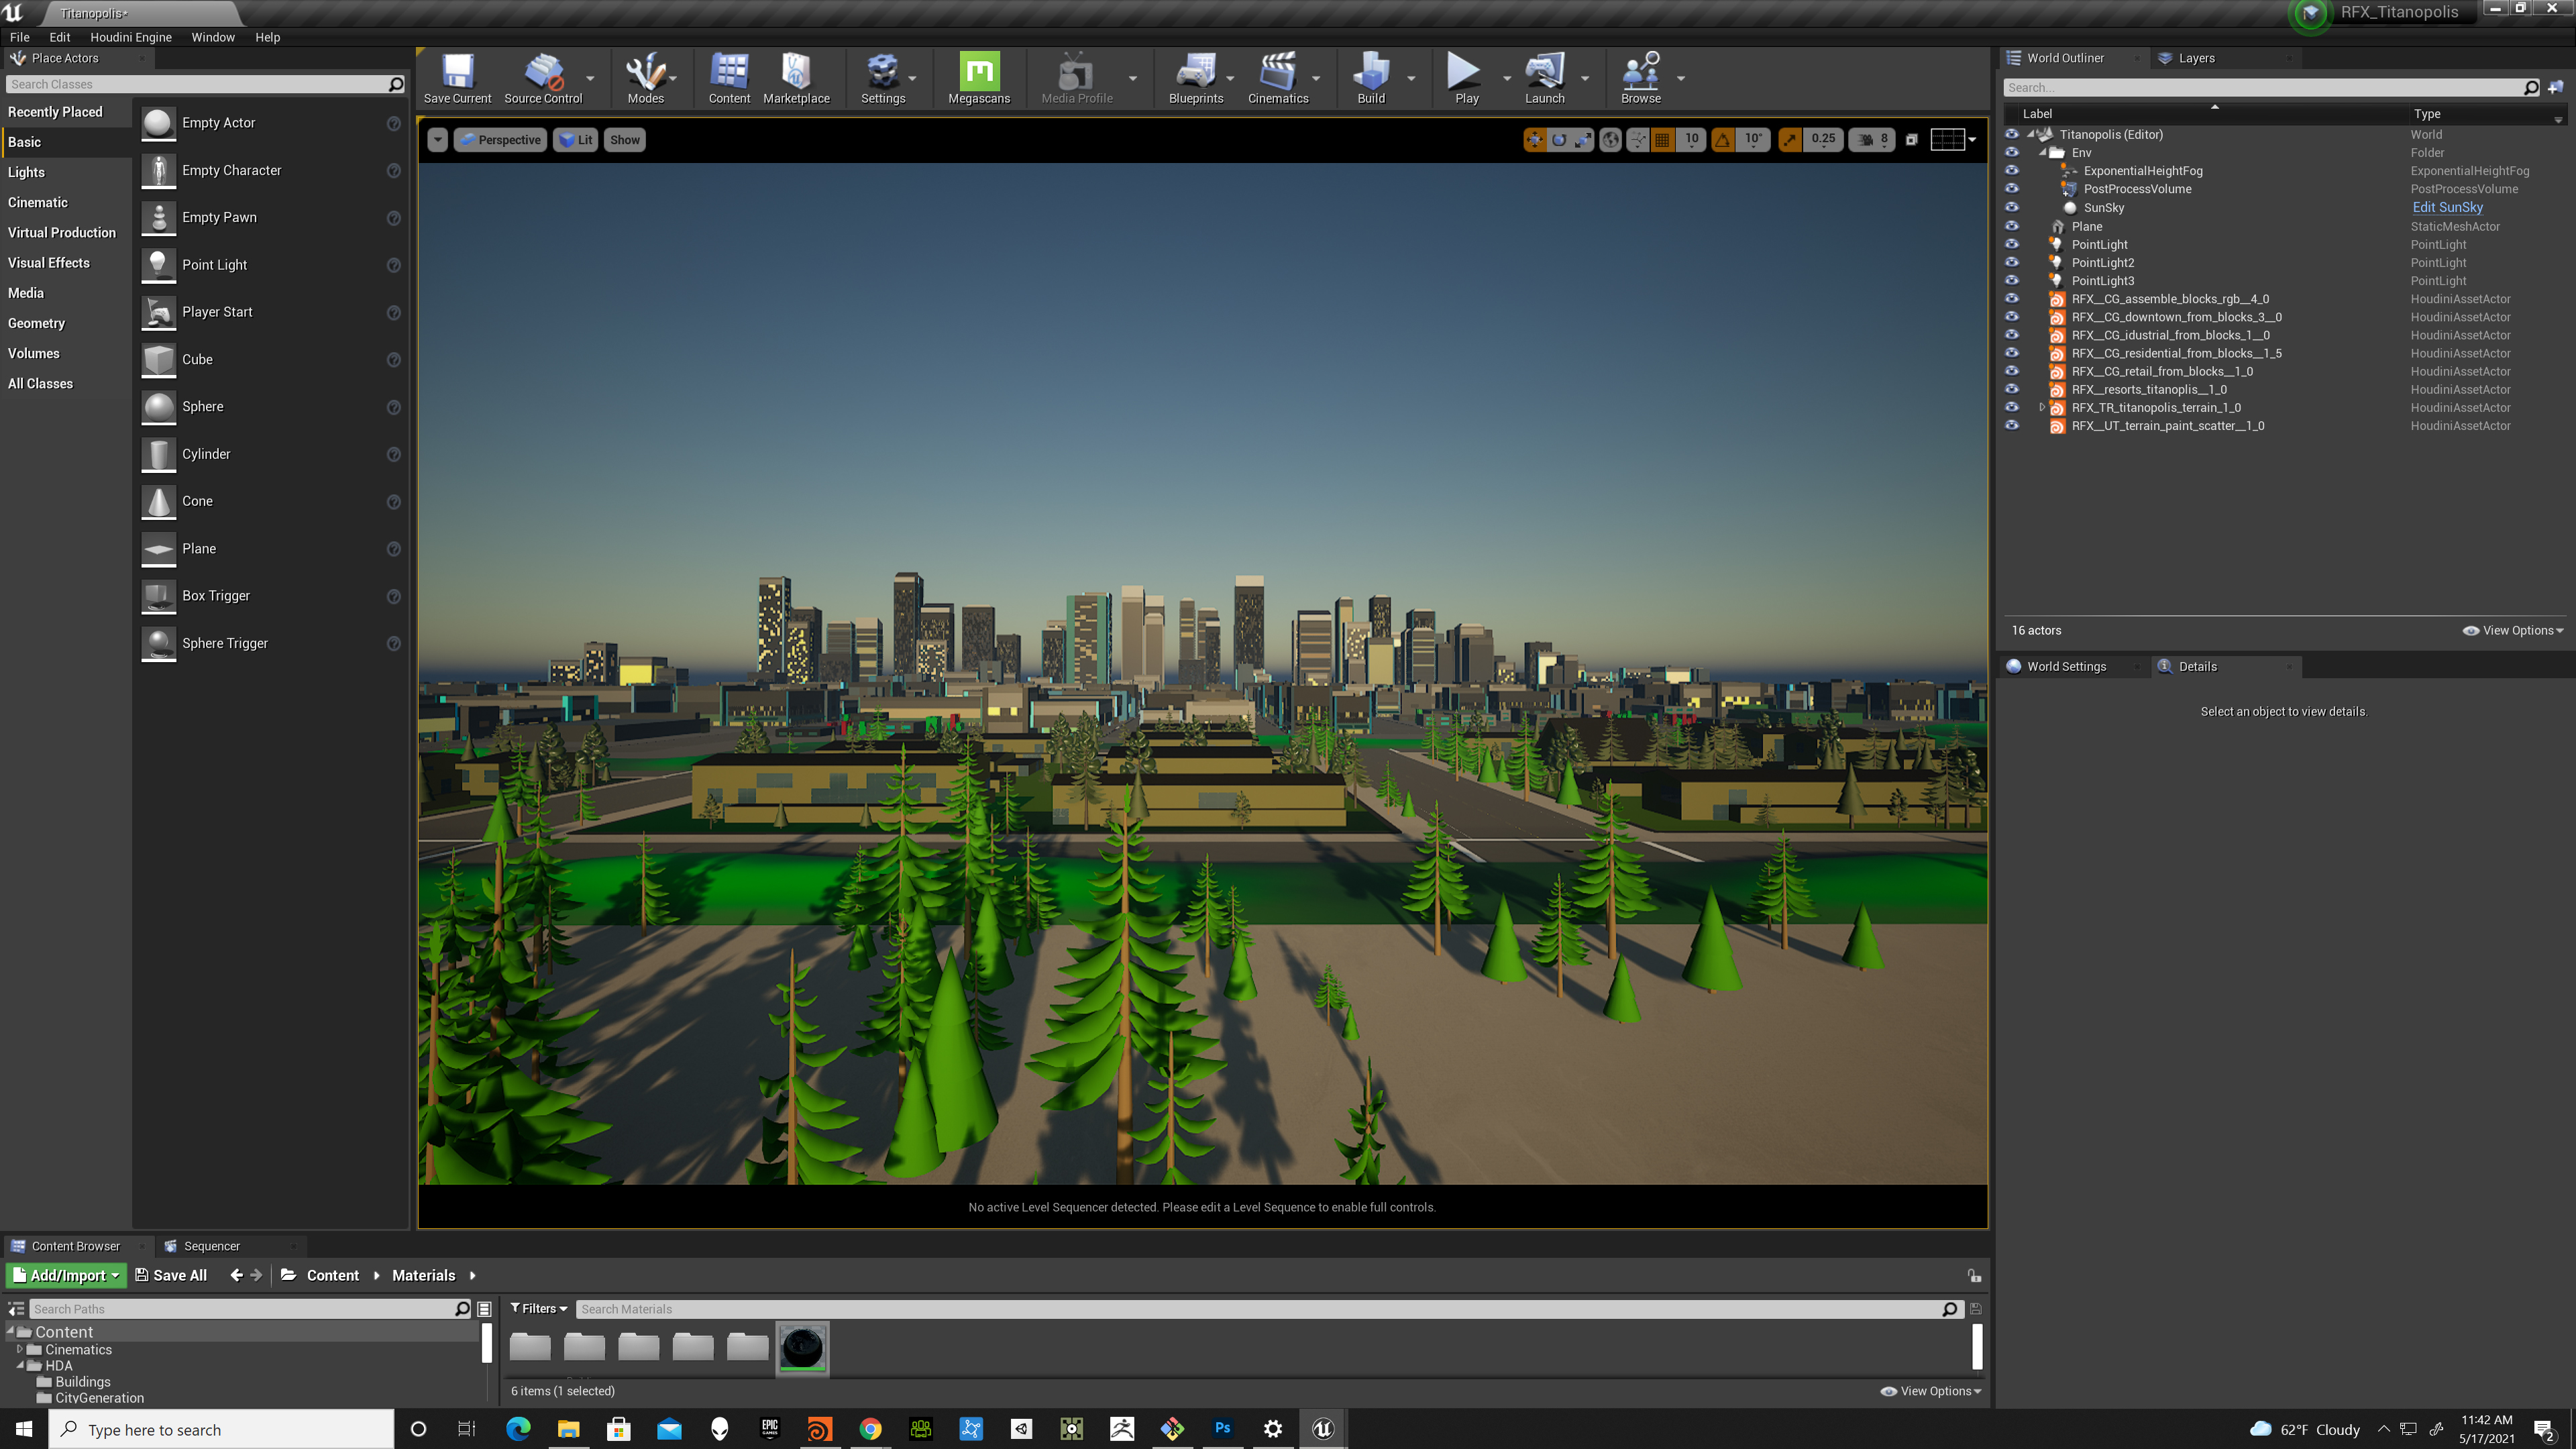Select translate gizmo mode in viewport
The height and width of the screenshot is (1449, 2576).
coord(1534,140)
